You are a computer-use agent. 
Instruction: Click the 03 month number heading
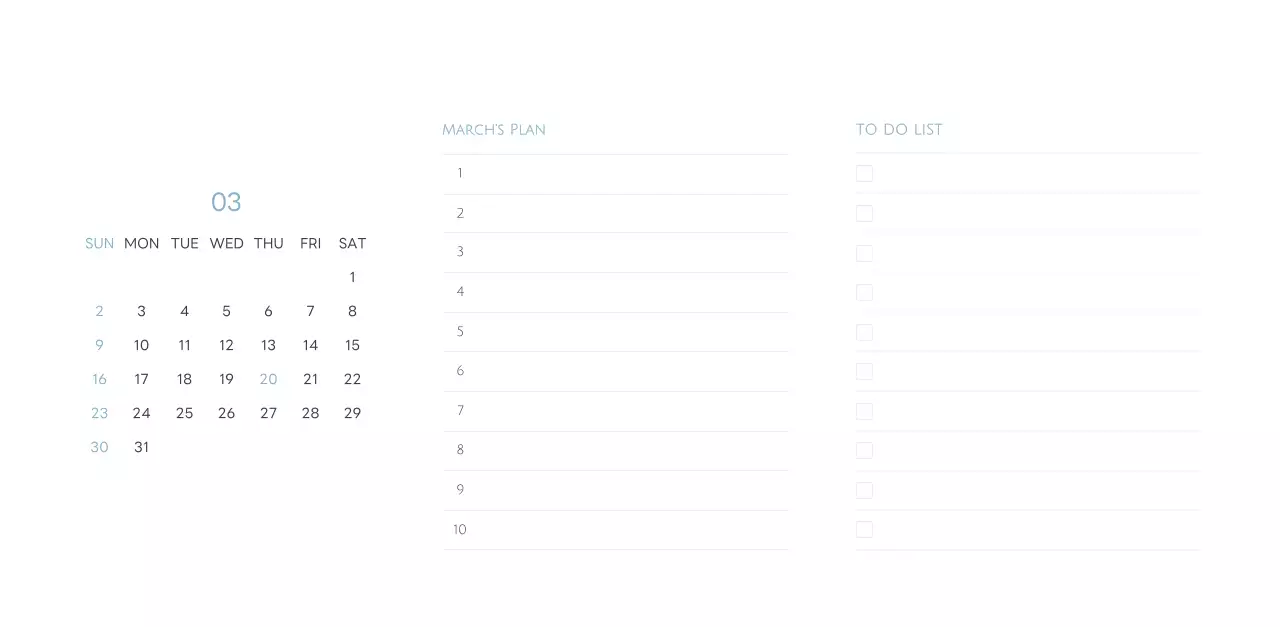(x=226, y=202)
